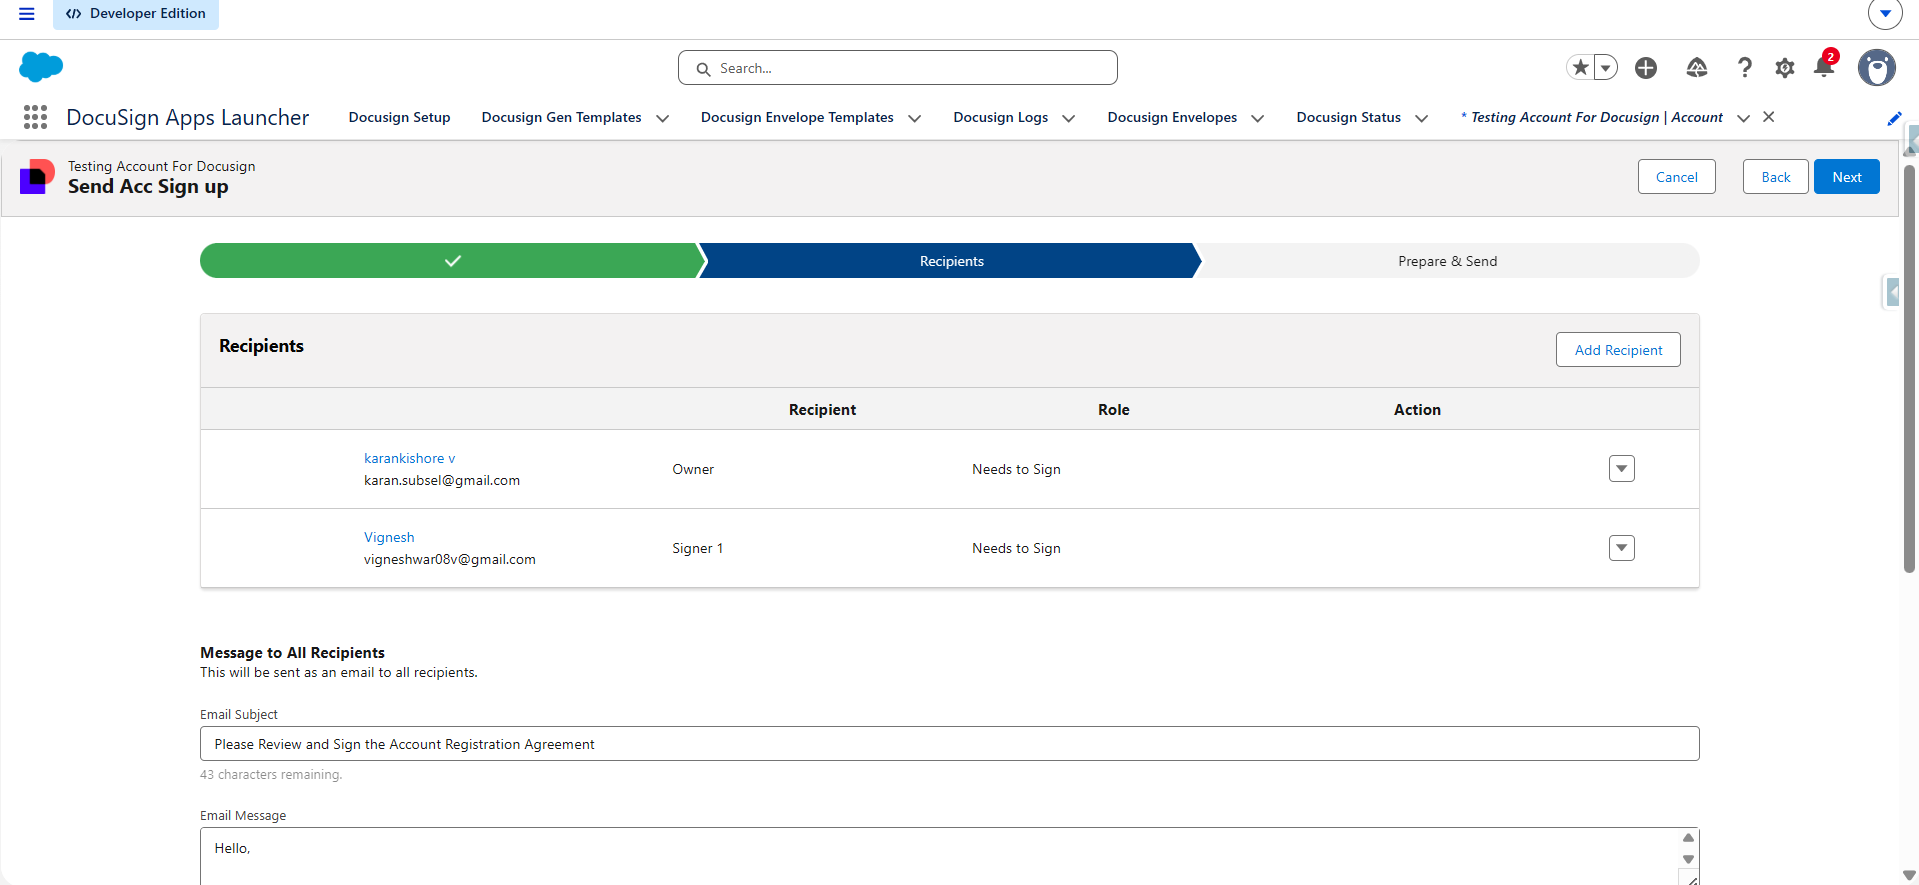
Task: Click the Email Subject input field
Action: [950, 744]
